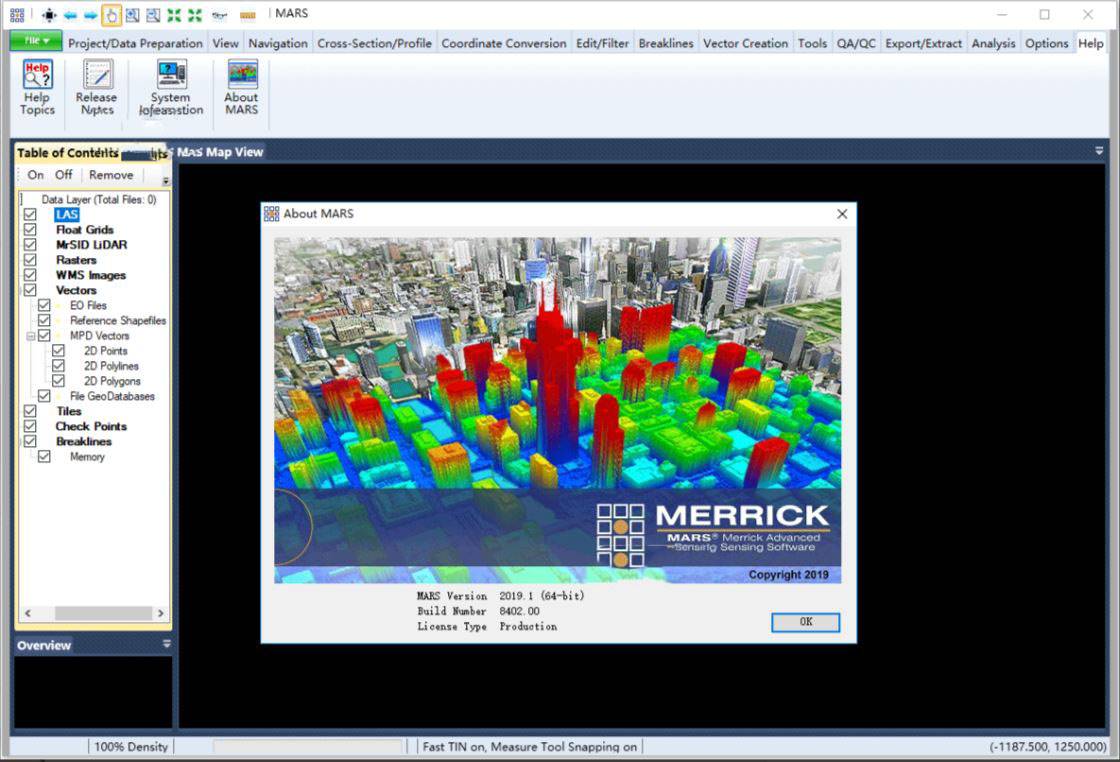Viewport: 1120px width, 762px height.
Task: Open Help Topics
Action: [37, 87]
